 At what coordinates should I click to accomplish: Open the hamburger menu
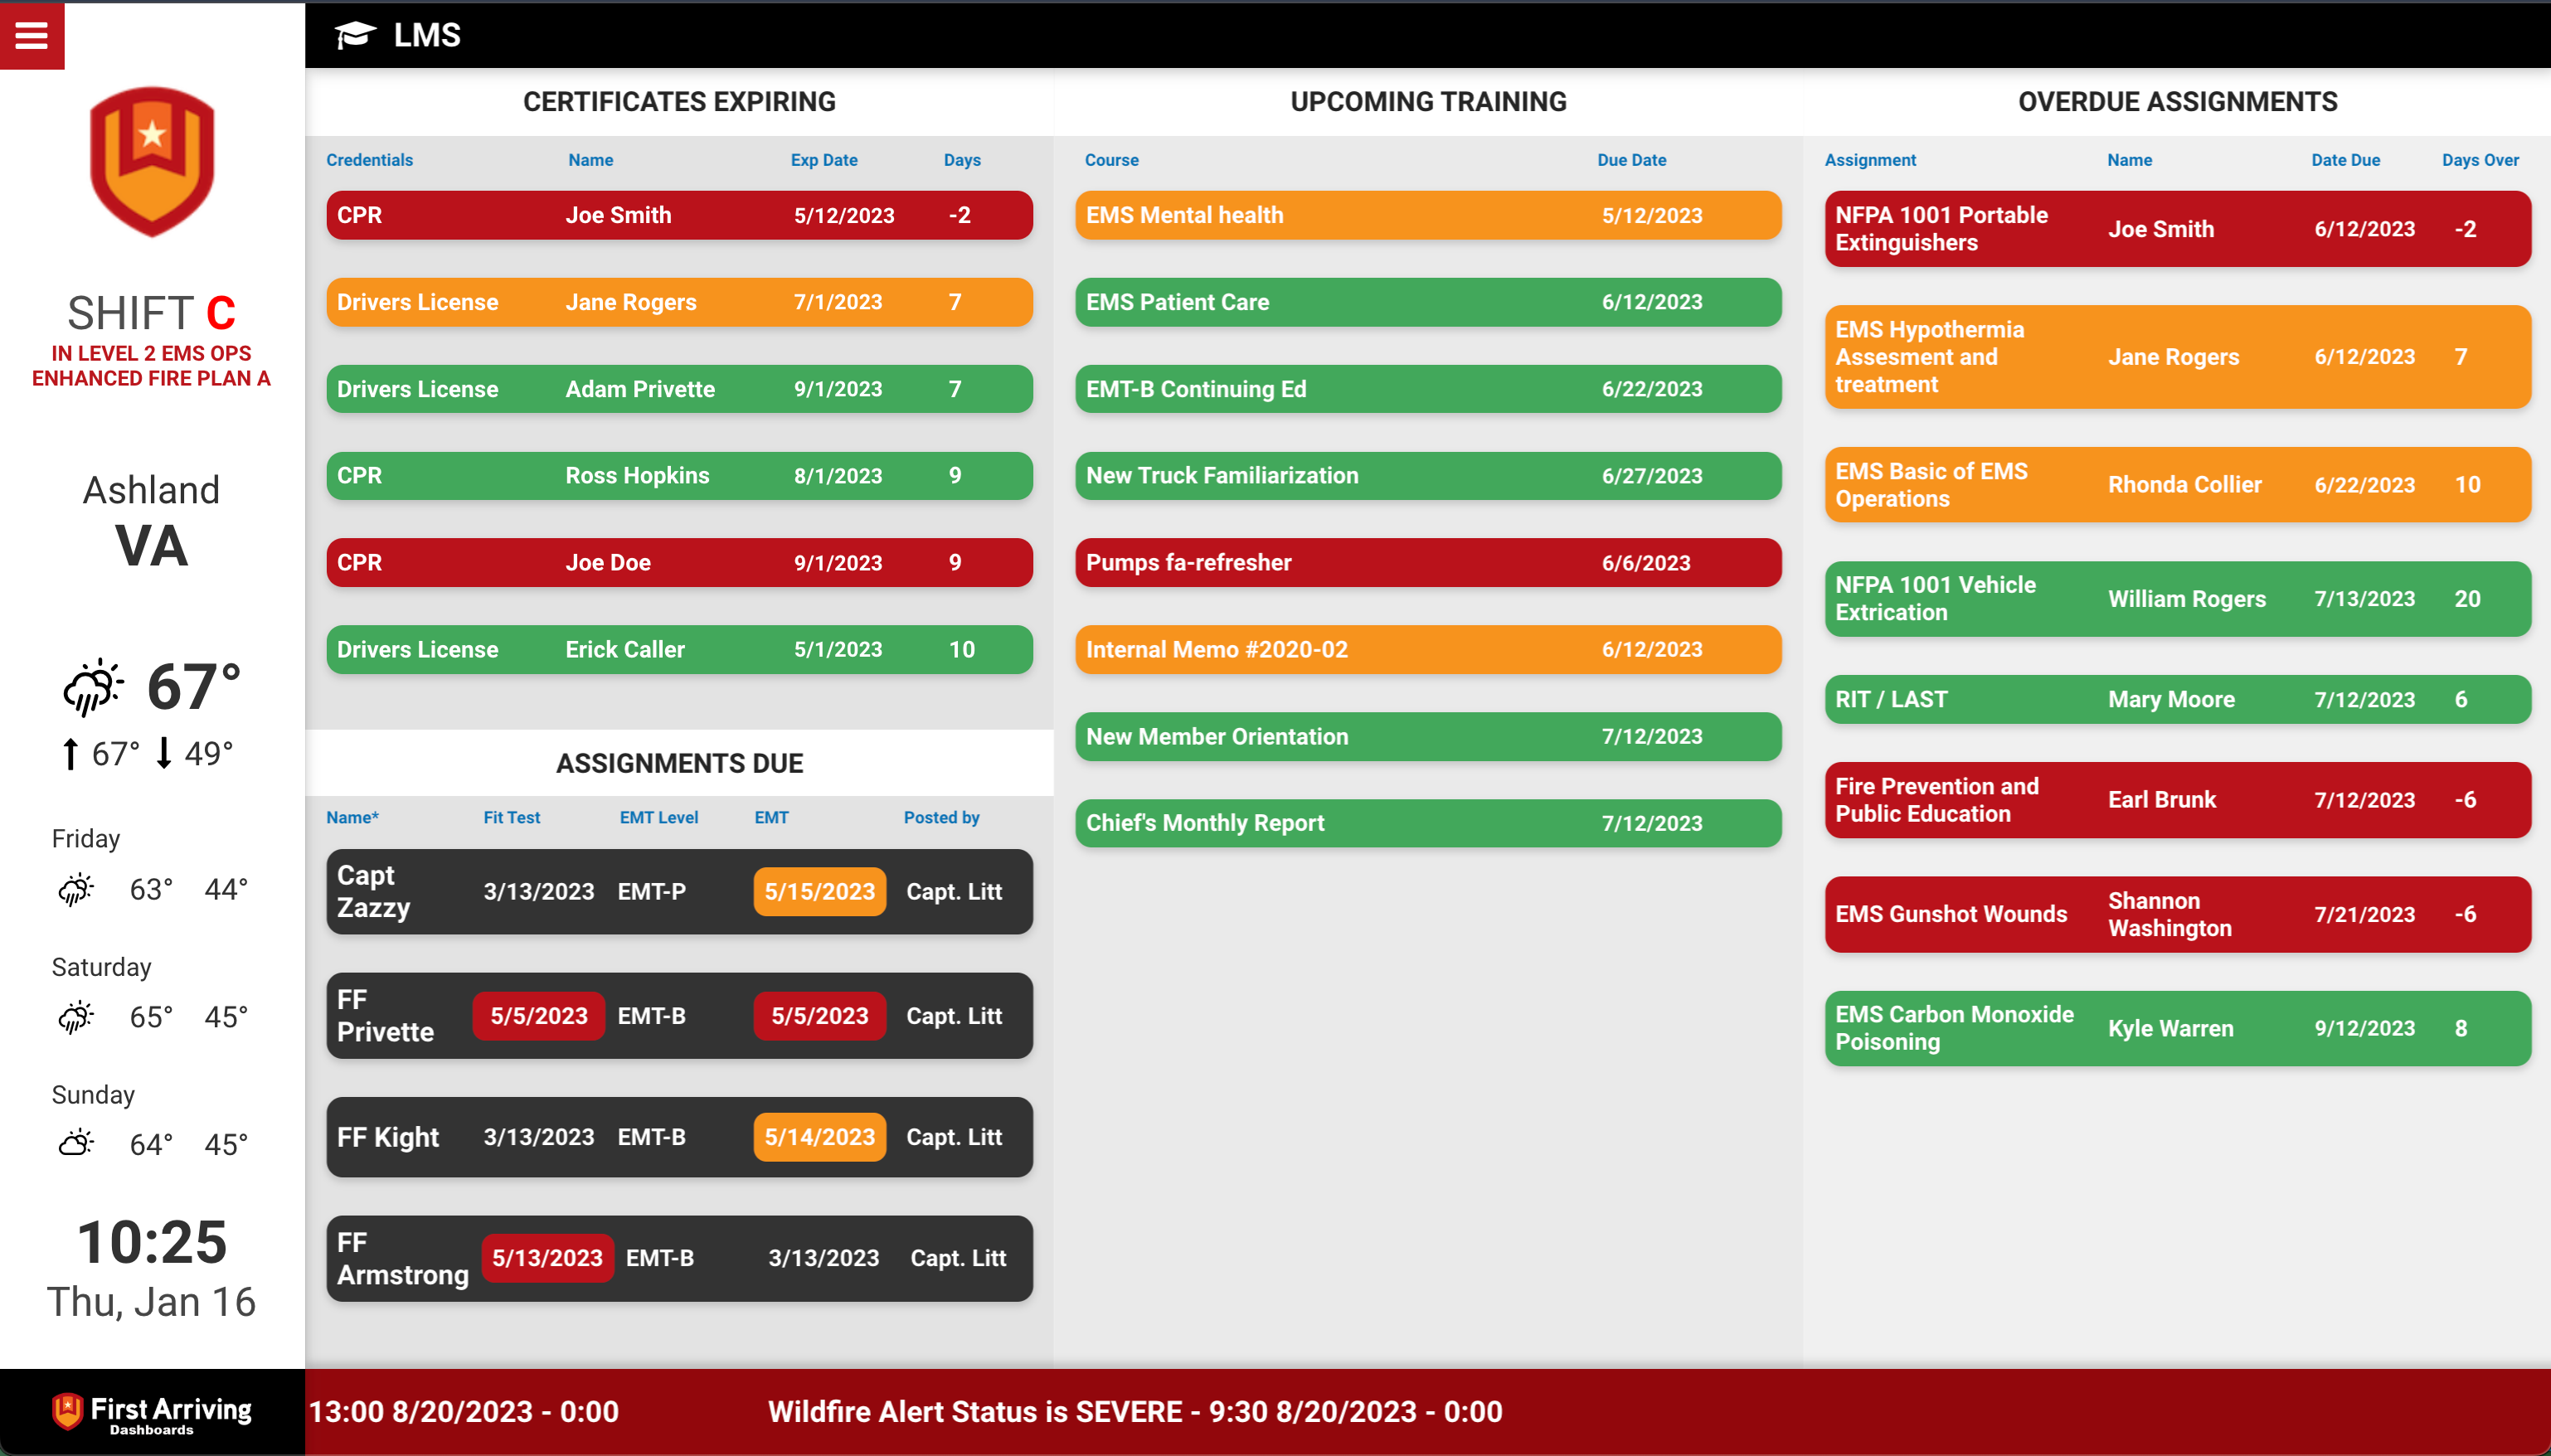pyautogui.click(x=31, y=35)
